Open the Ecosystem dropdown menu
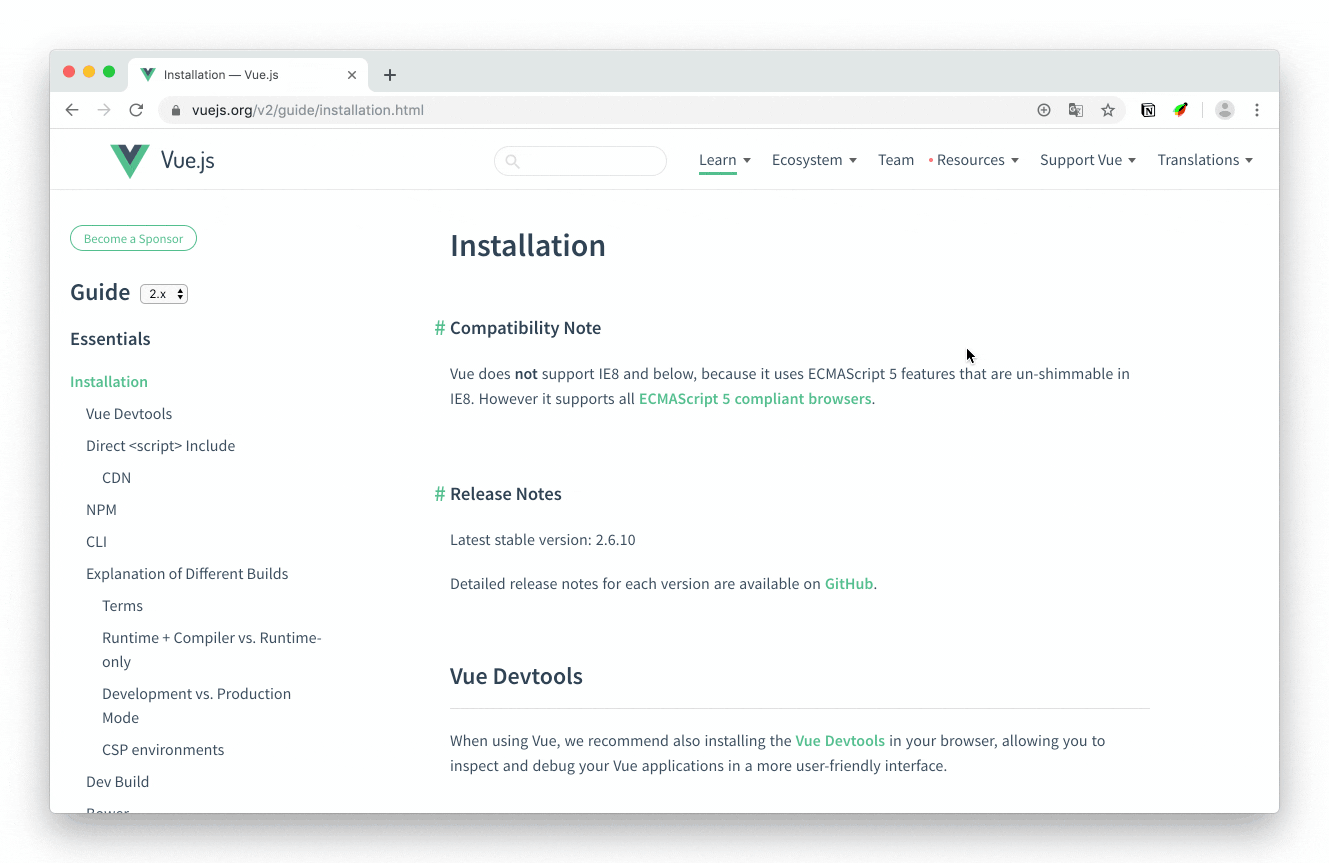Image resolution: width=1329 pixels, height=863 pixels. tap(814, 160)
